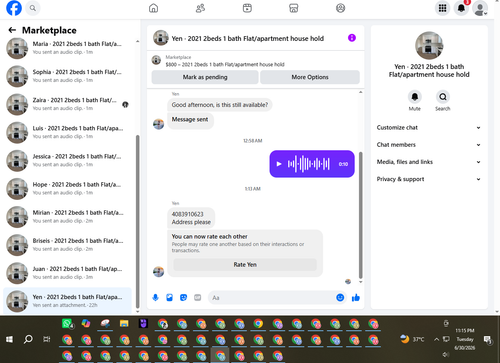Play the 0:10 audio clip
The image size is (500, 363).
(279, 164)
